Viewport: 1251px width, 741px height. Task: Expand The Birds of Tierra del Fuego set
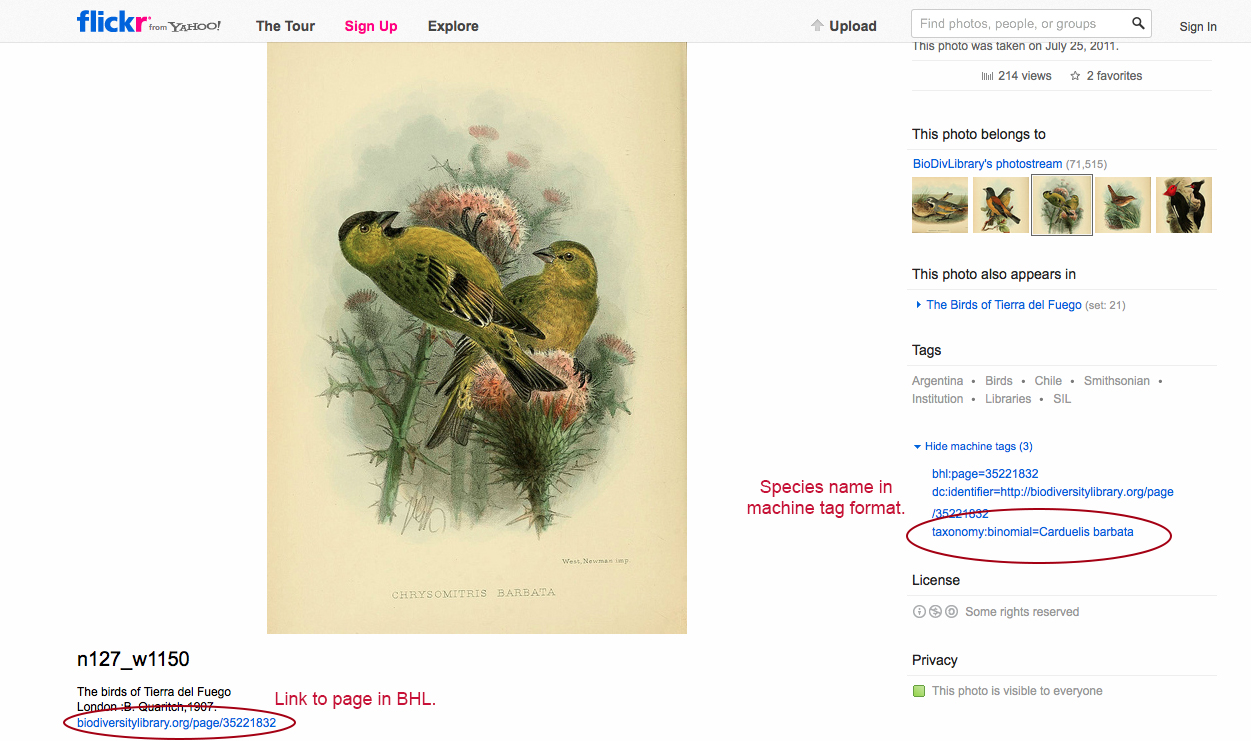point(919,305)
